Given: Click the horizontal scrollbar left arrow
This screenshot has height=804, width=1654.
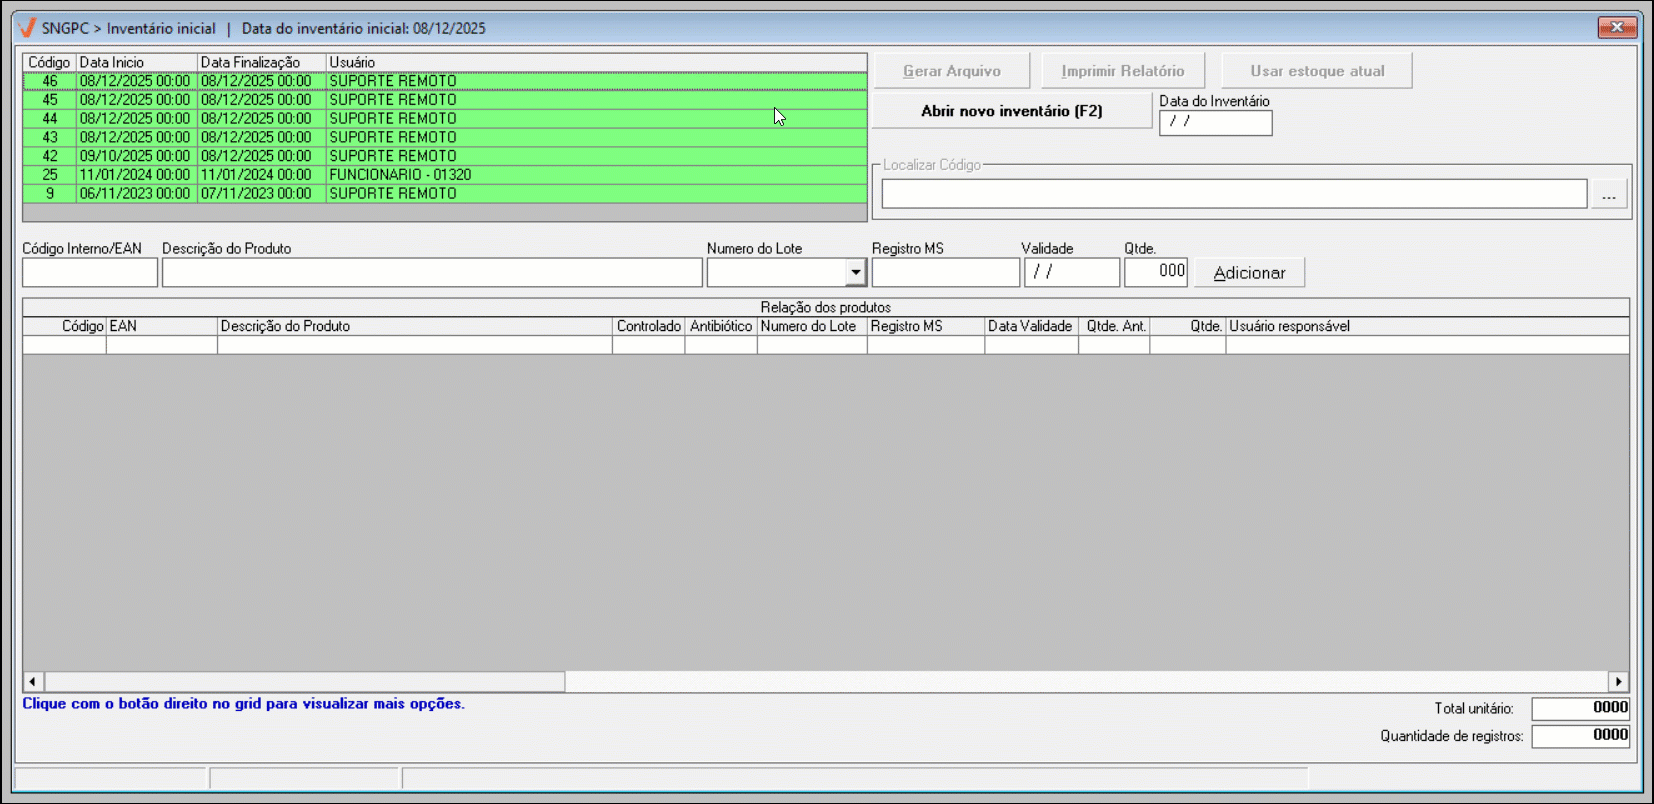Looking at the screenshot, I should click(33, 681).
